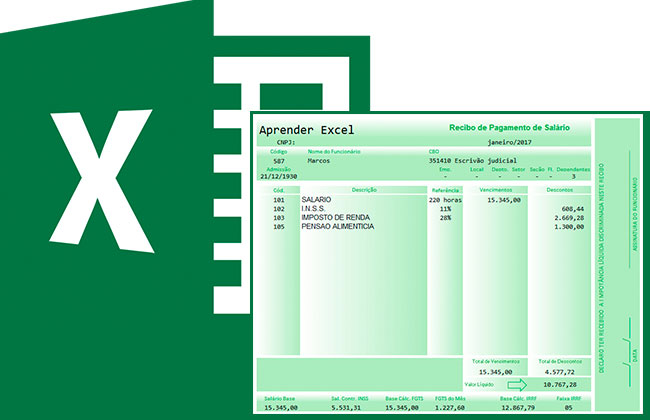
Task: Select the 'Aprender Excel' title
Action: [307, 130]
